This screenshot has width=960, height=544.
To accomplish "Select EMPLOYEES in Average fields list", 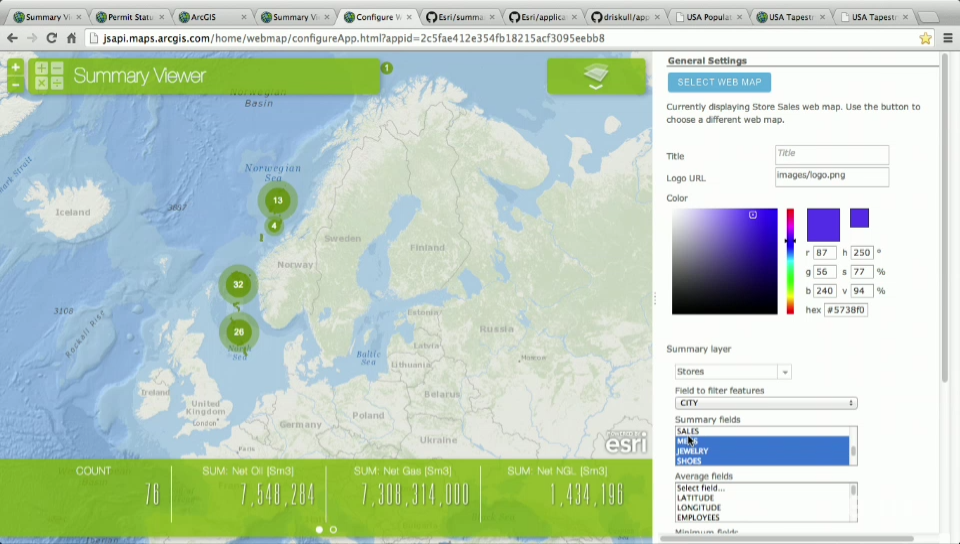I will [x=762, y=518].
